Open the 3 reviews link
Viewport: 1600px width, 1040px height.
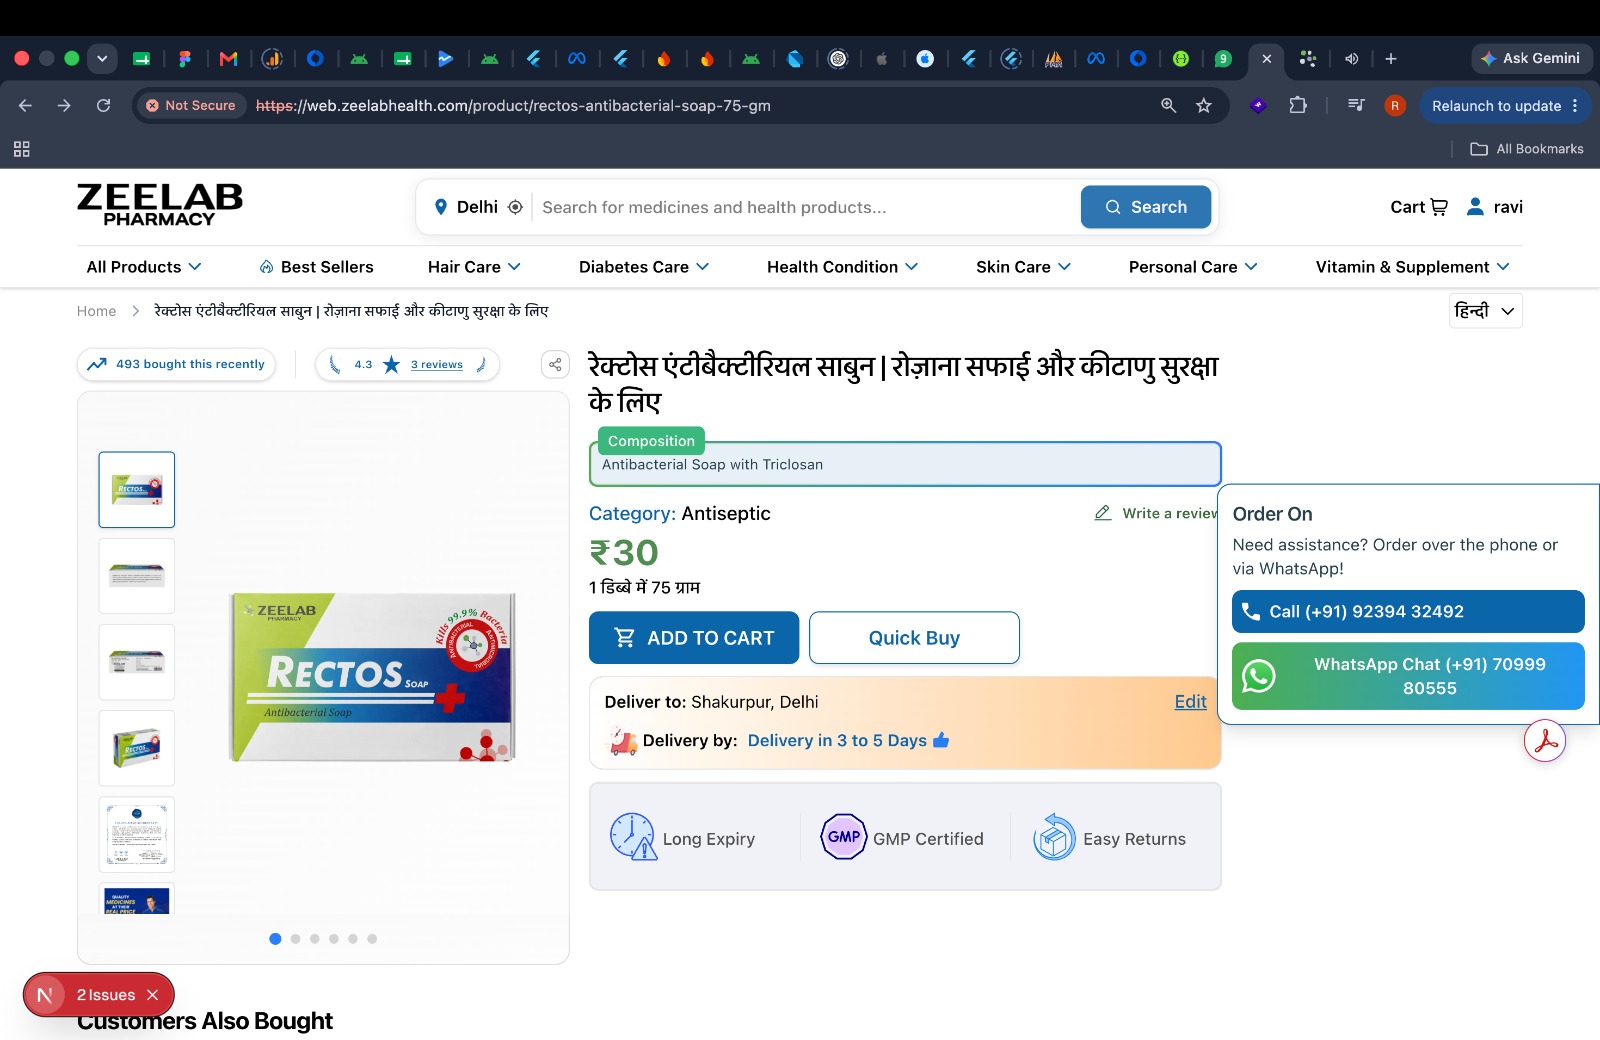tap(437, 365)
